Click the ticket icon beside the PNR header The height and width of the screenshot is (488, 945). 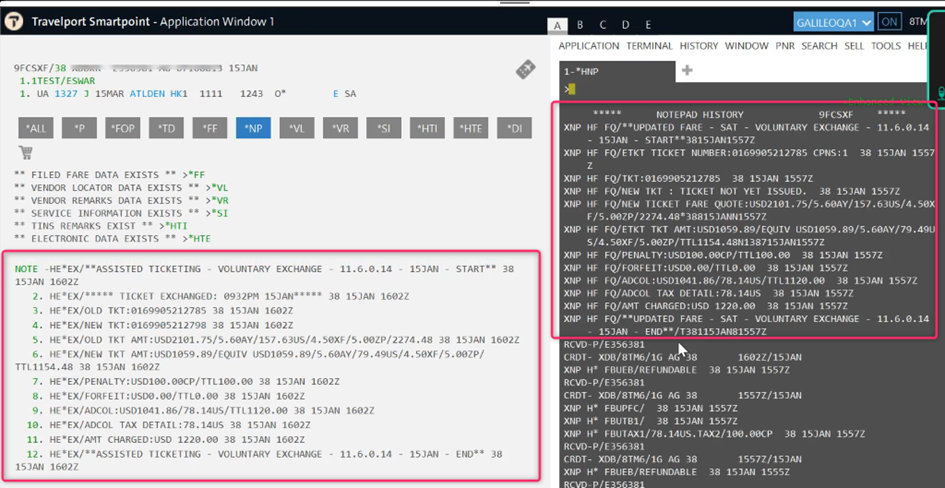point(525,70)
